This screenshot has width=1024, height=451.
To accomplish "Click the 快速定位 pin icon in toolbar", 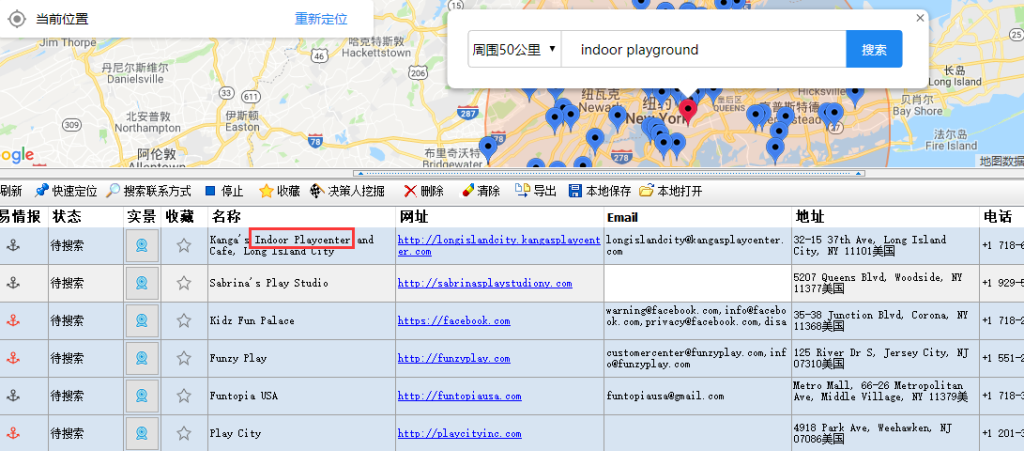I will point(41,191).
